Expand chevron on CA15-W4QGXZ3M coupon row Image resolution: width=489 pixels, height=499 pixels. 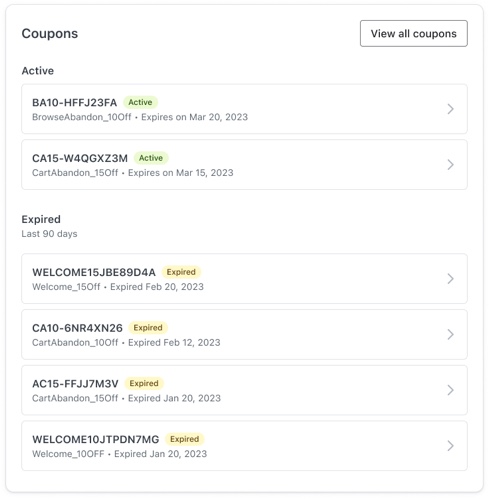[450, 165]
